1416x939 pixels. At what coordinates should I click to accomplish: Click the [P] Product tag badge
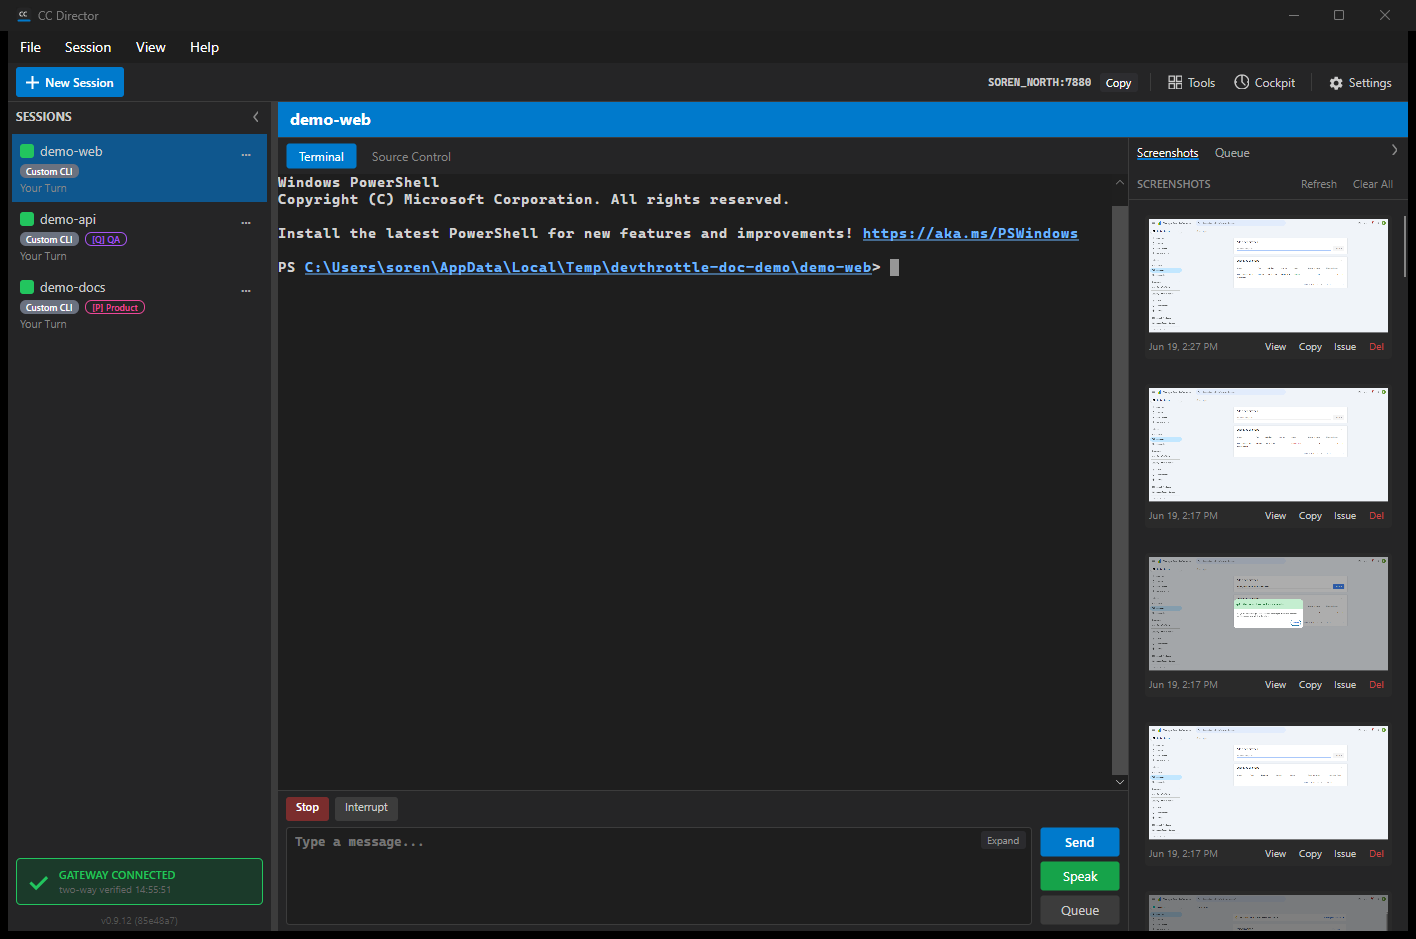(x=115, y=307)
